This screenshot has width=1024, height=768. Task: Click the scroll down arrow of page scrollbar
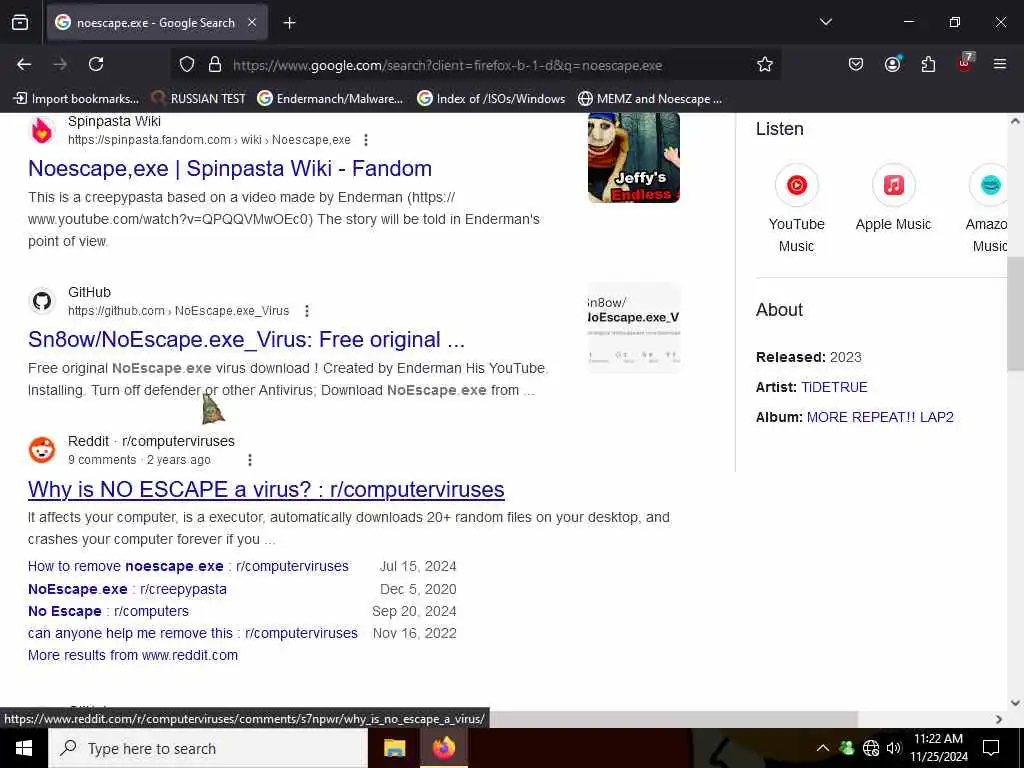[x=1015, y=703]
